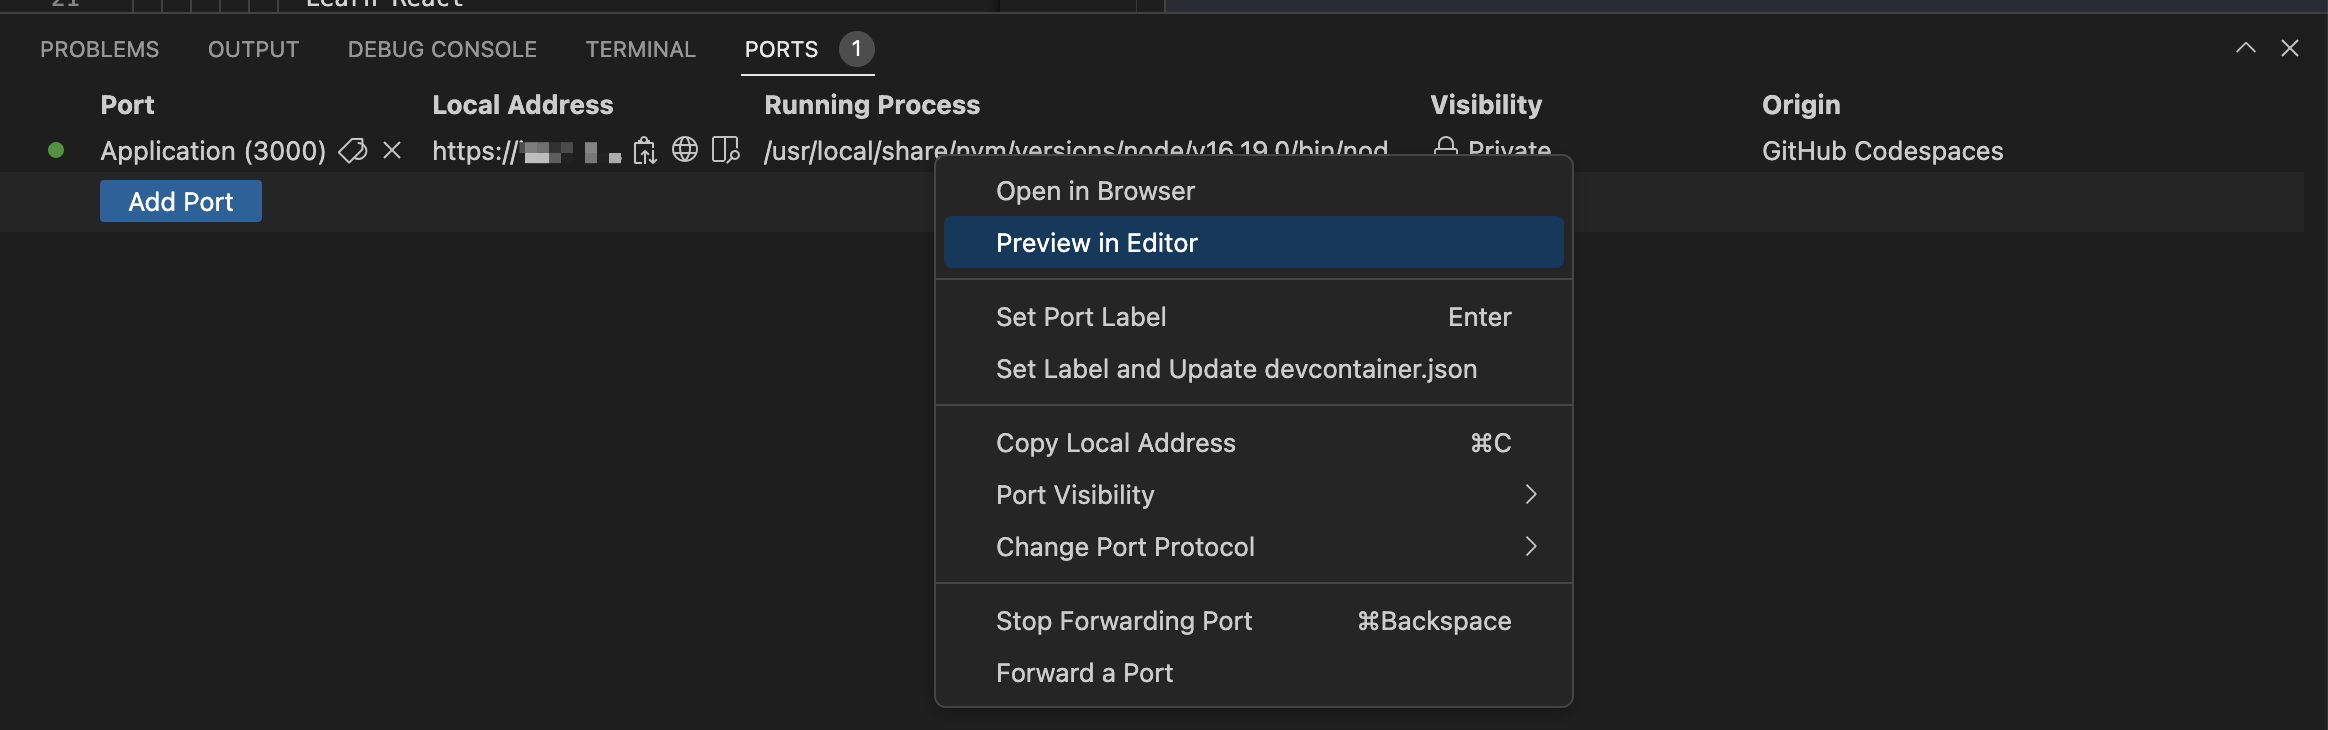Select Preview in Editor menu item
Screen dimensions: 2328x730
[x=1253, y=242]
